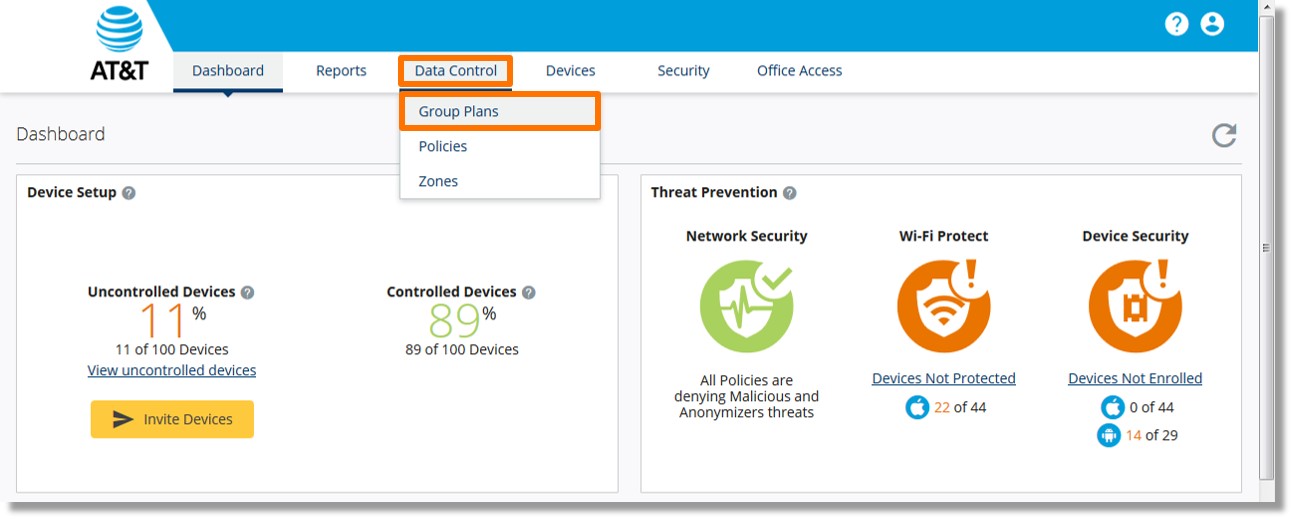Click the green Network Security shield icon
The height and width of the screenshot is (520, 1293).
(746, 305)
